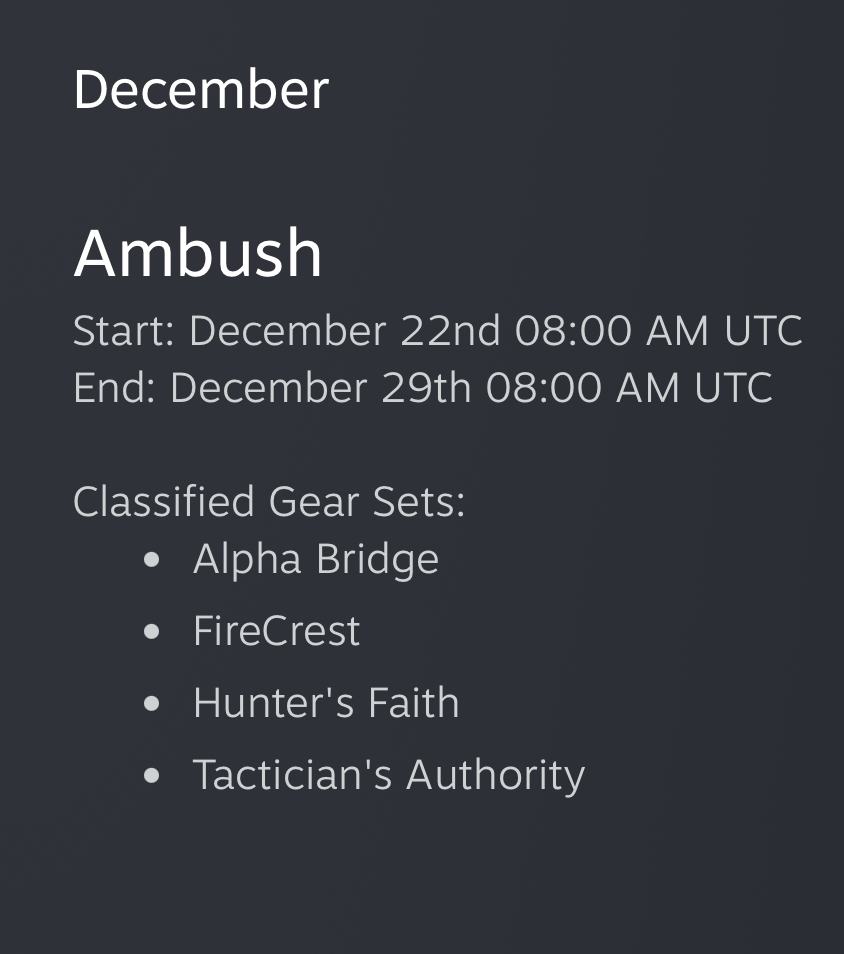Click the bullet next to FireCrest

tap(152, 632)
